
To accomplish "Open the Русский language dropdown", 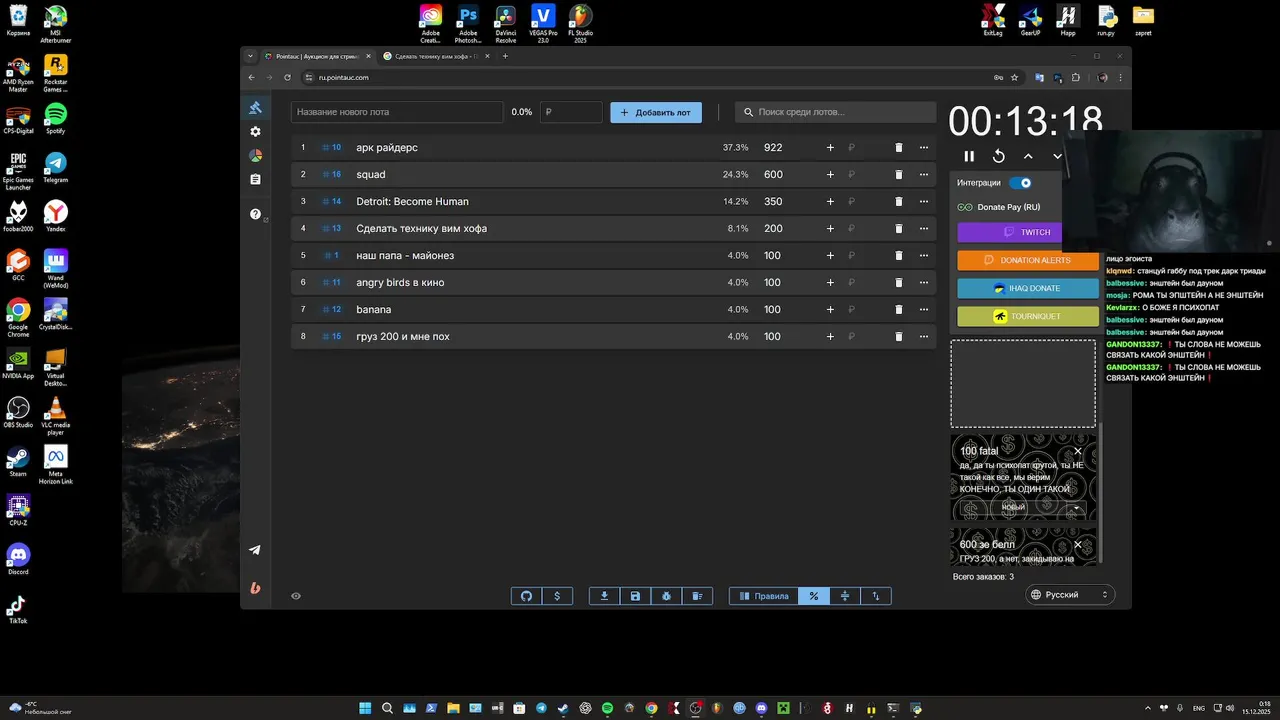I will (x=1070, y=595).
